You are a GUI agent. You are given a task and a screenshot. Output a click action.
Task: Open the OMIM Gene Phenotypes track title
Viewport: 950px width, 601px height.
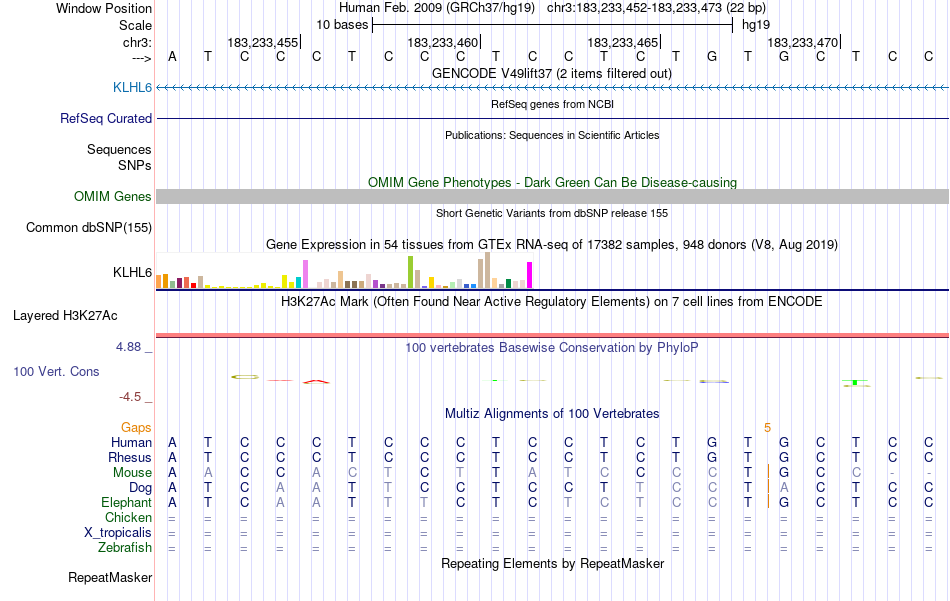click(x=552, y=182)
